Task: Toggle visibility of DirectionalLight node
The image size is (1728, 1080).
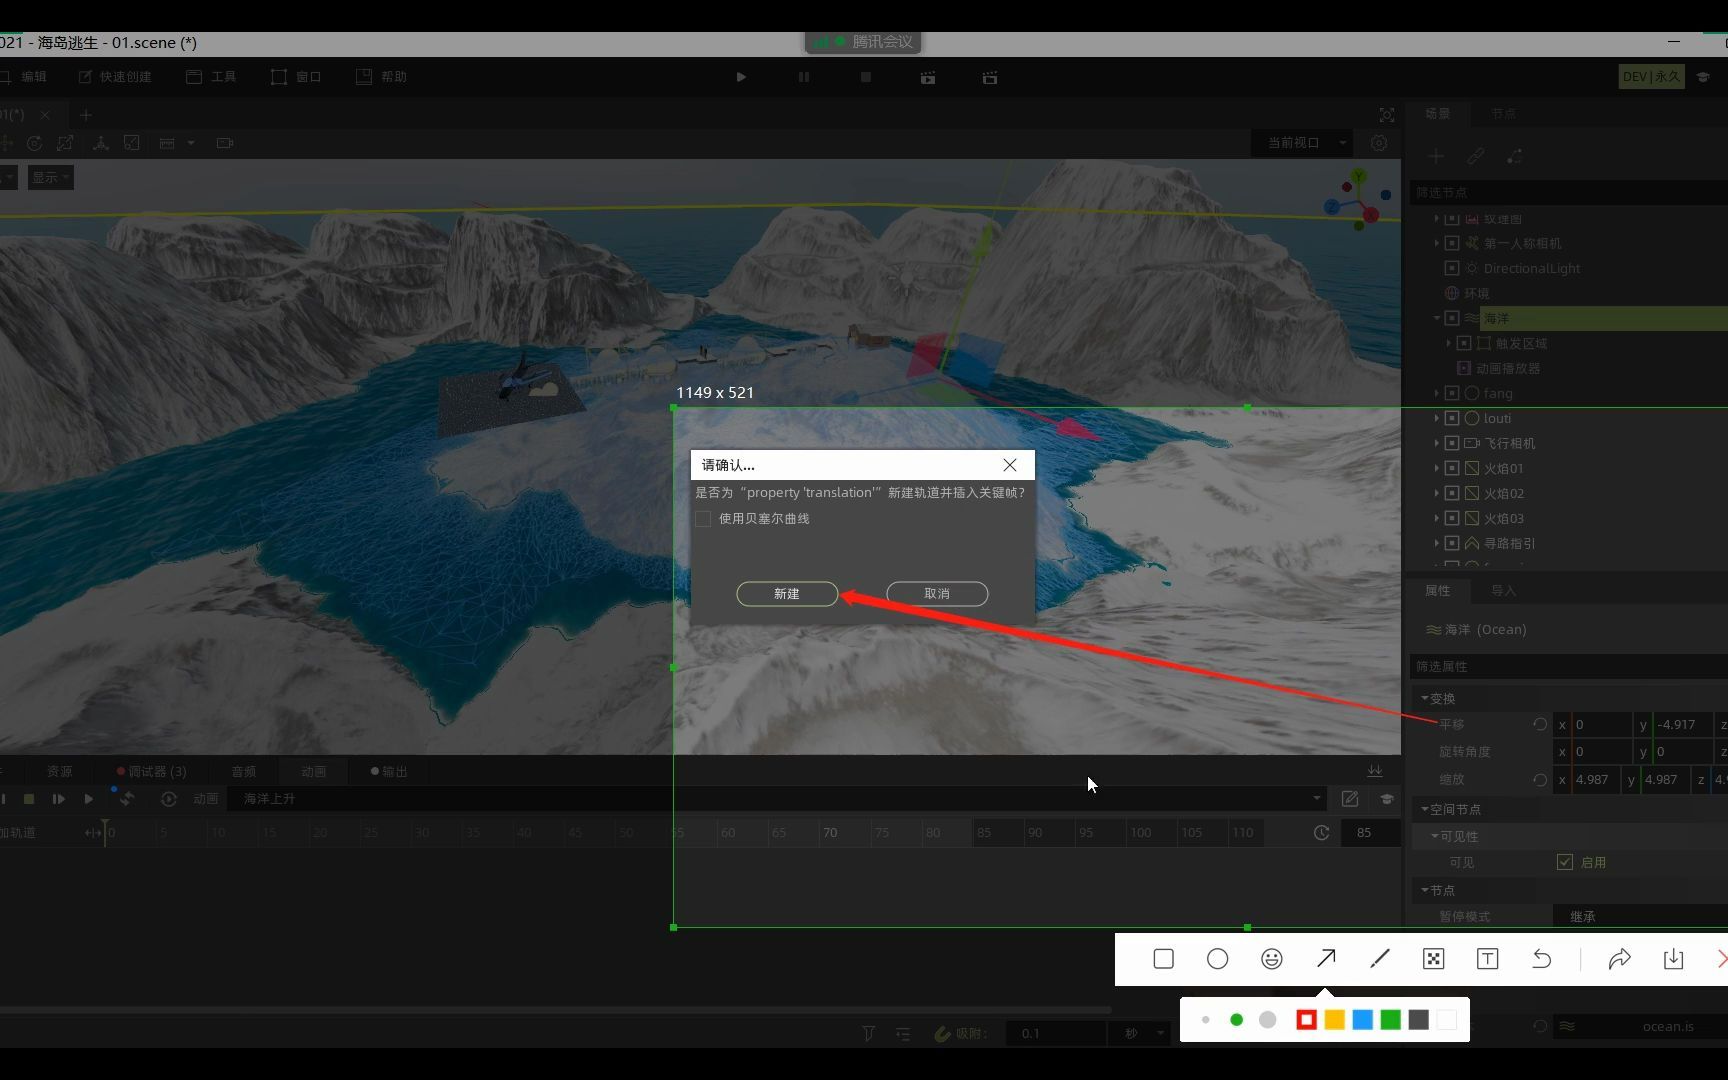Action: (x=1452, y=268)
